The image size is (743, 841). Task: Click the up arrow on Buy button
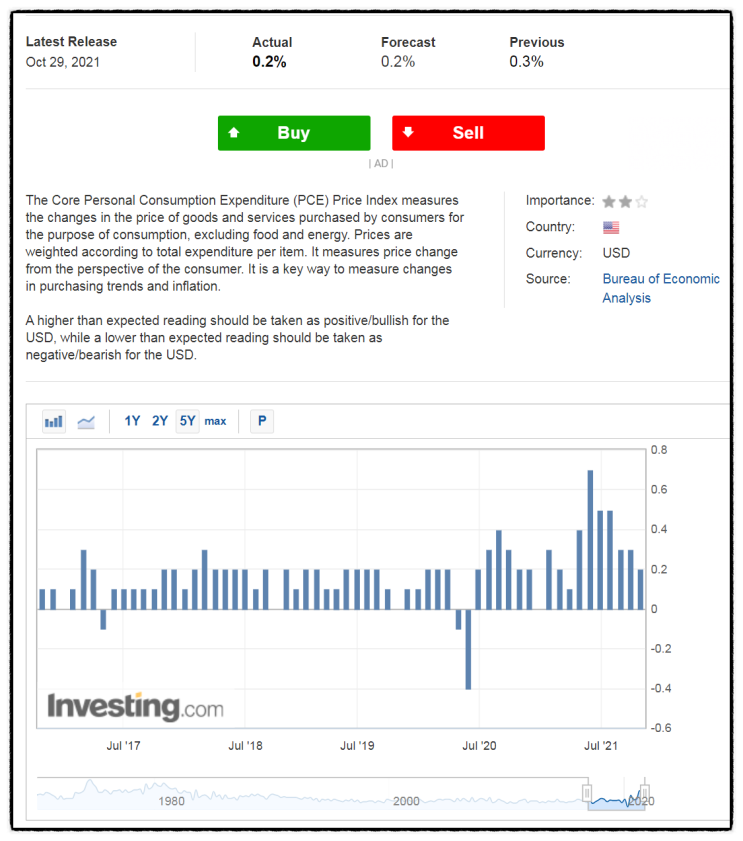(234, 133)
